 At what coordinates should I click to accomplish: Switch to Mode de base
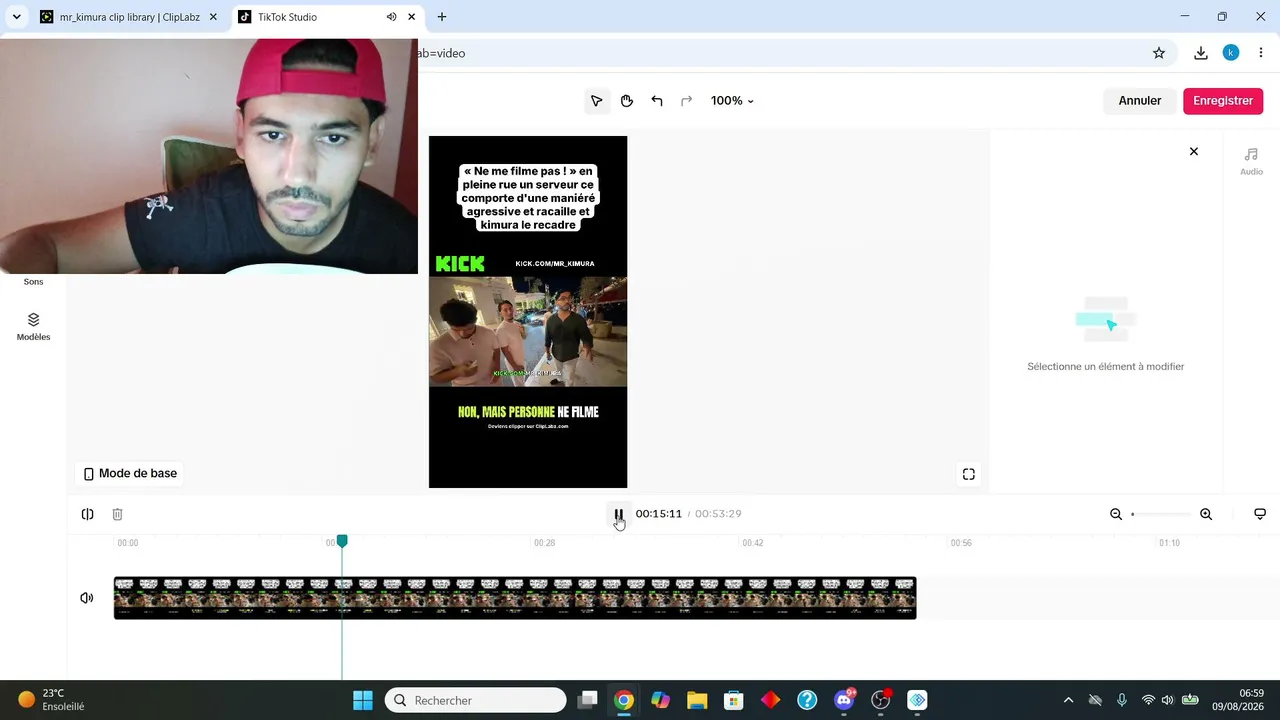tap(130, 473)
